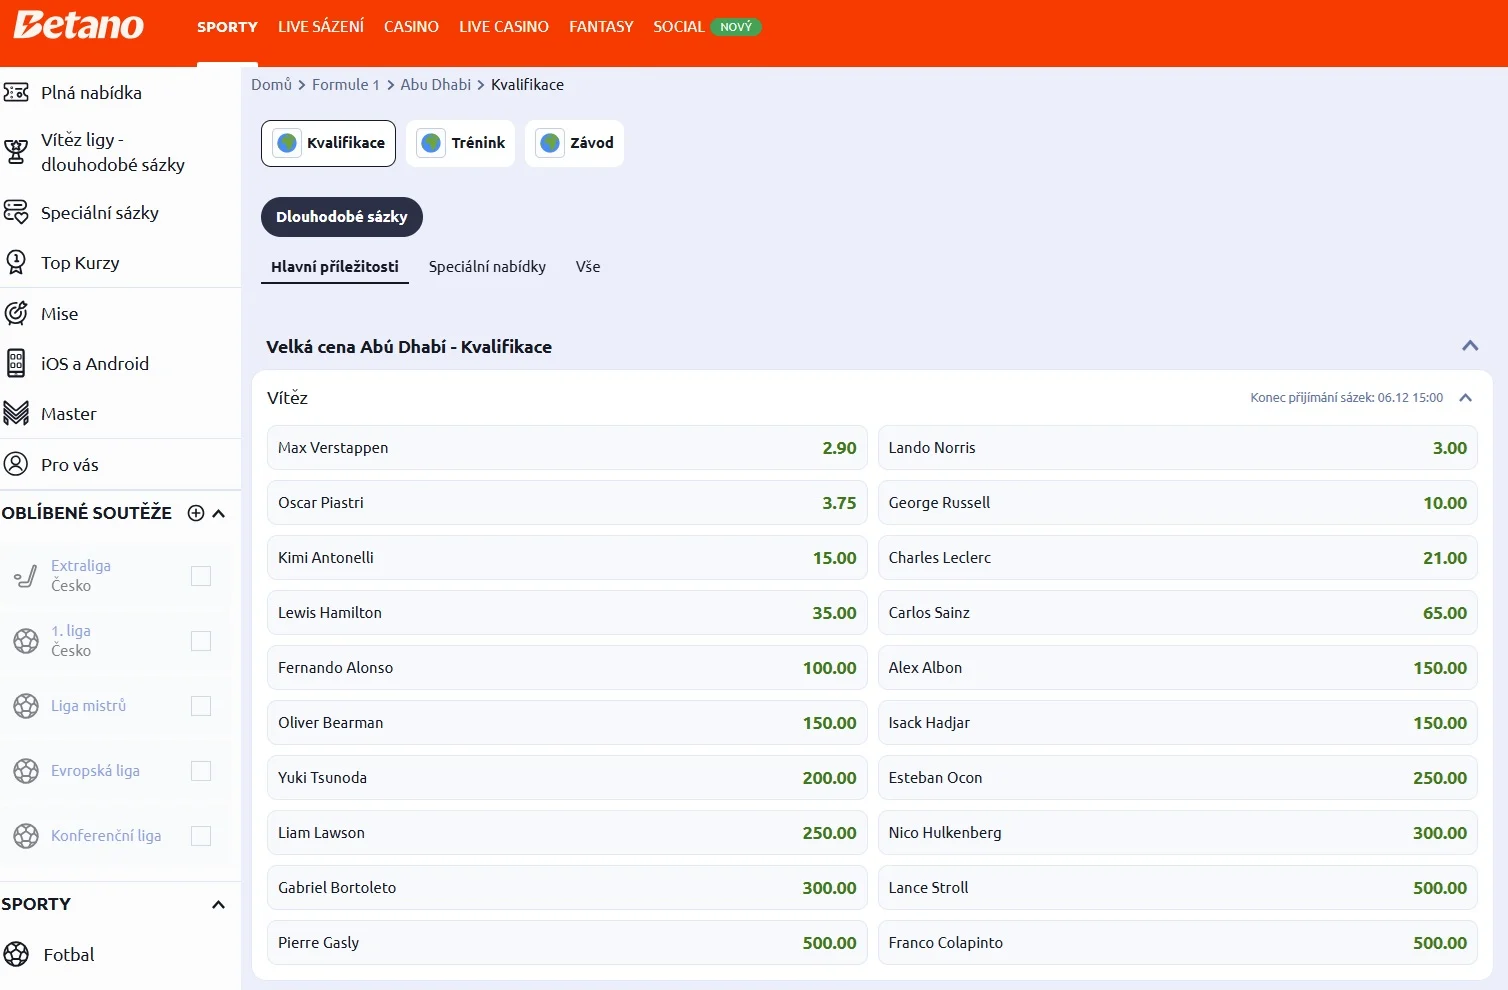The image size is (1508, 990).
Task: Click the Pro vás profile icon
Action: tap(16, 465)
